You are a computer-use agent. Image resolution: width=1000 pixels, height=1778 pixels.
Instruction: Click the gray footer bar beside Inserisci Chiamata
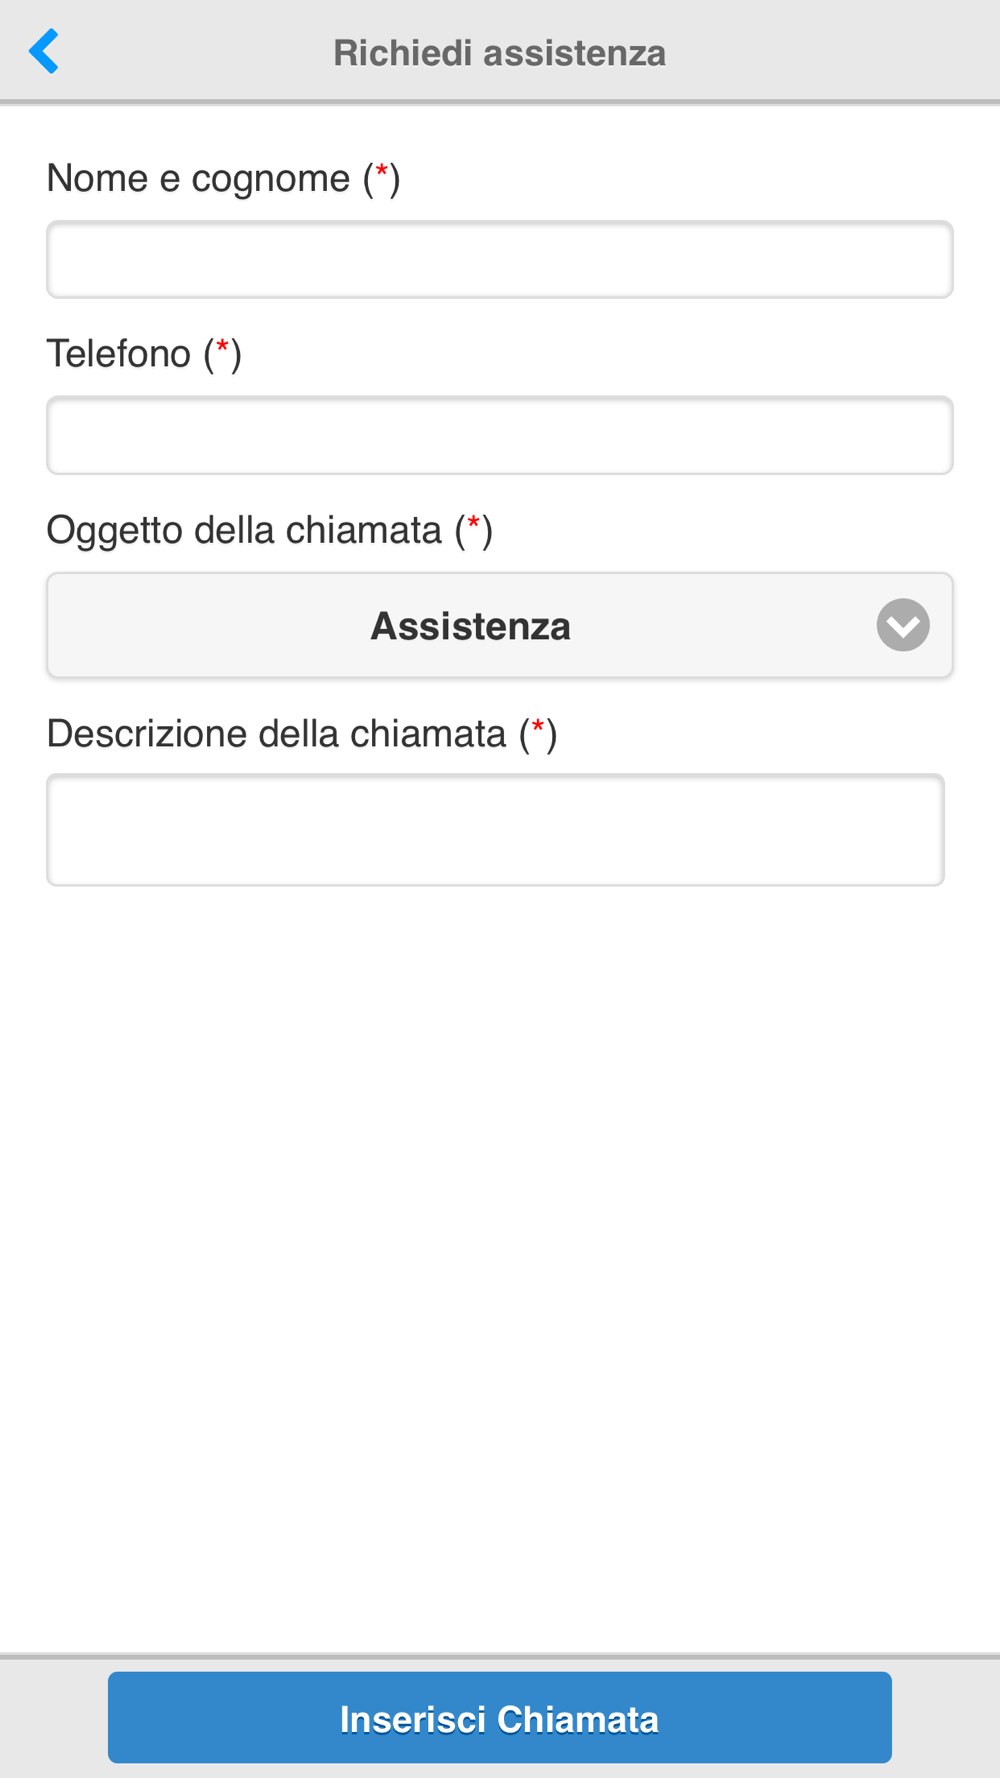pyautogui.click(x=946, y=1717)
